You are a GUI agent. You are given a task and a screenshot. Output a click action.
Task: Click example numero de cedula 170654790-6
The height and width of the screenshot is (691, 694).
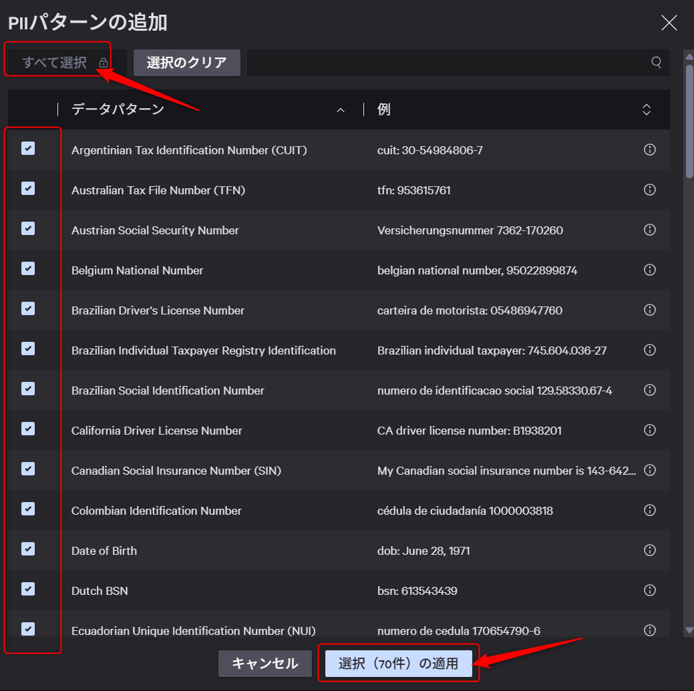(x=459, y=631)
